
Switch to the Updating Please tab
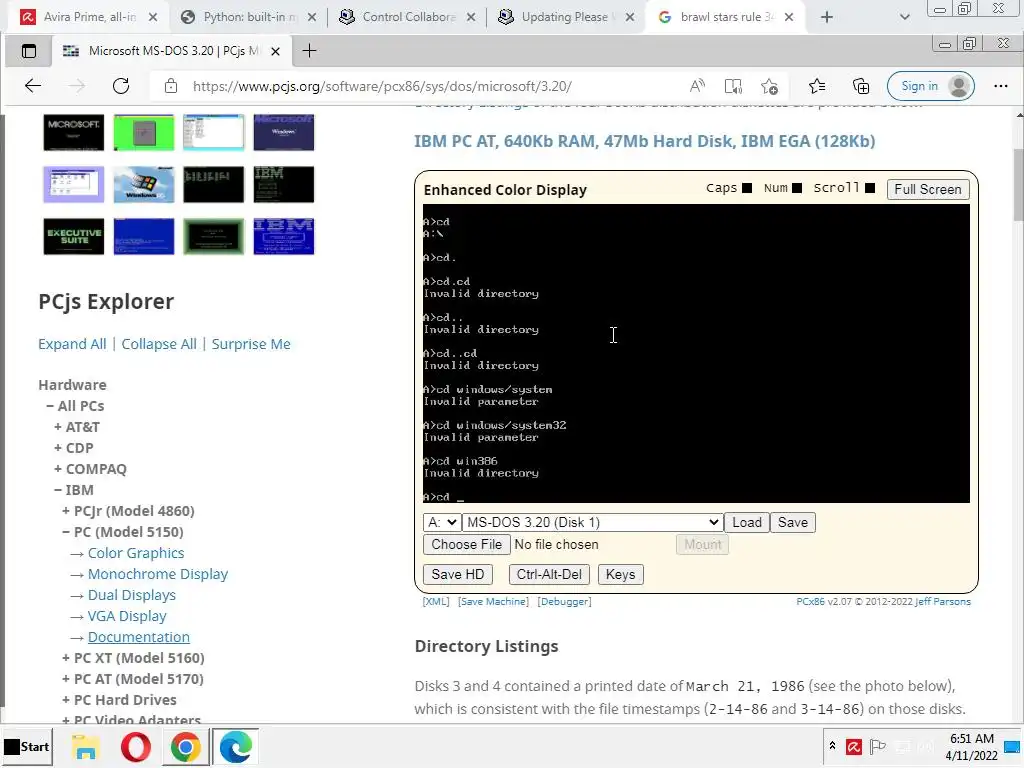566,17
